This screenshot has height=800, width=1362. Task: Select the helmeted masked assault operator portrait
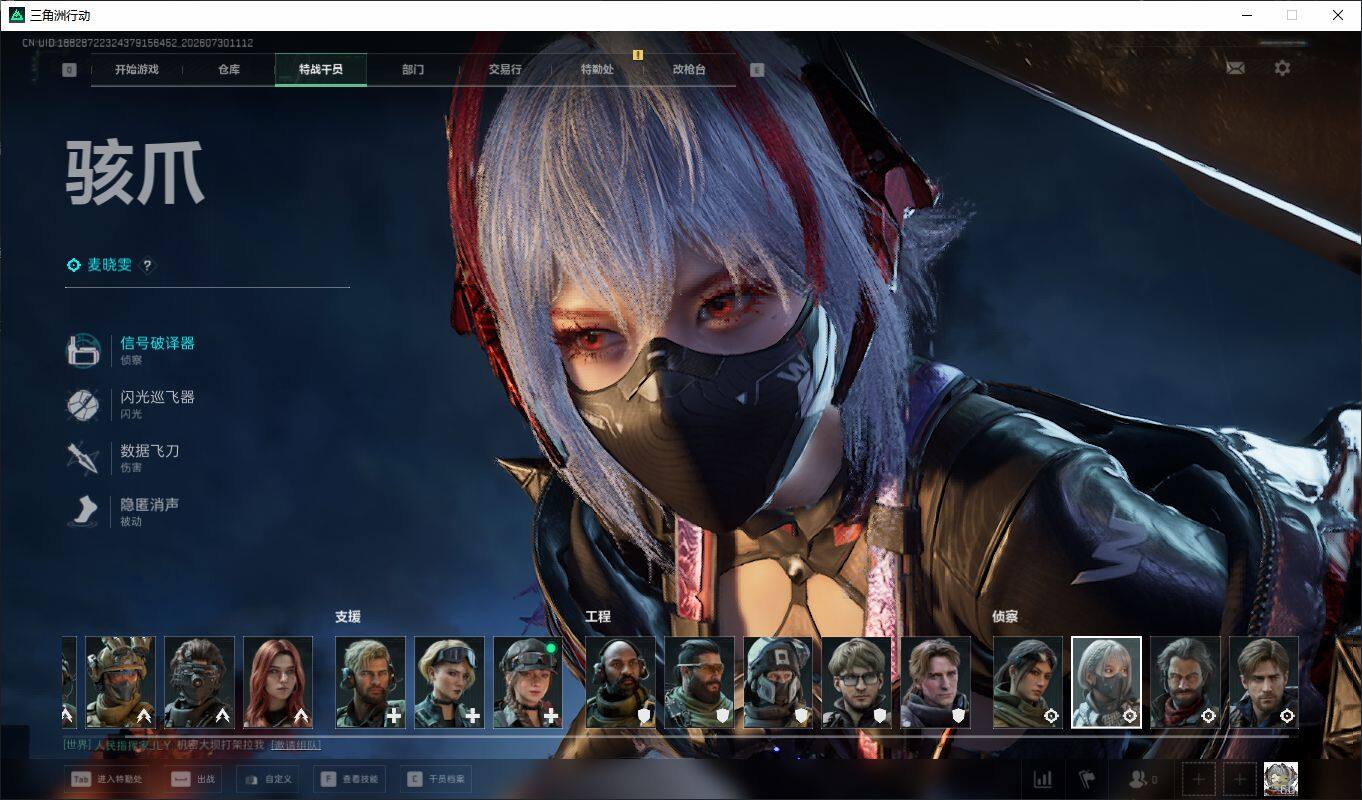point(120,682)
